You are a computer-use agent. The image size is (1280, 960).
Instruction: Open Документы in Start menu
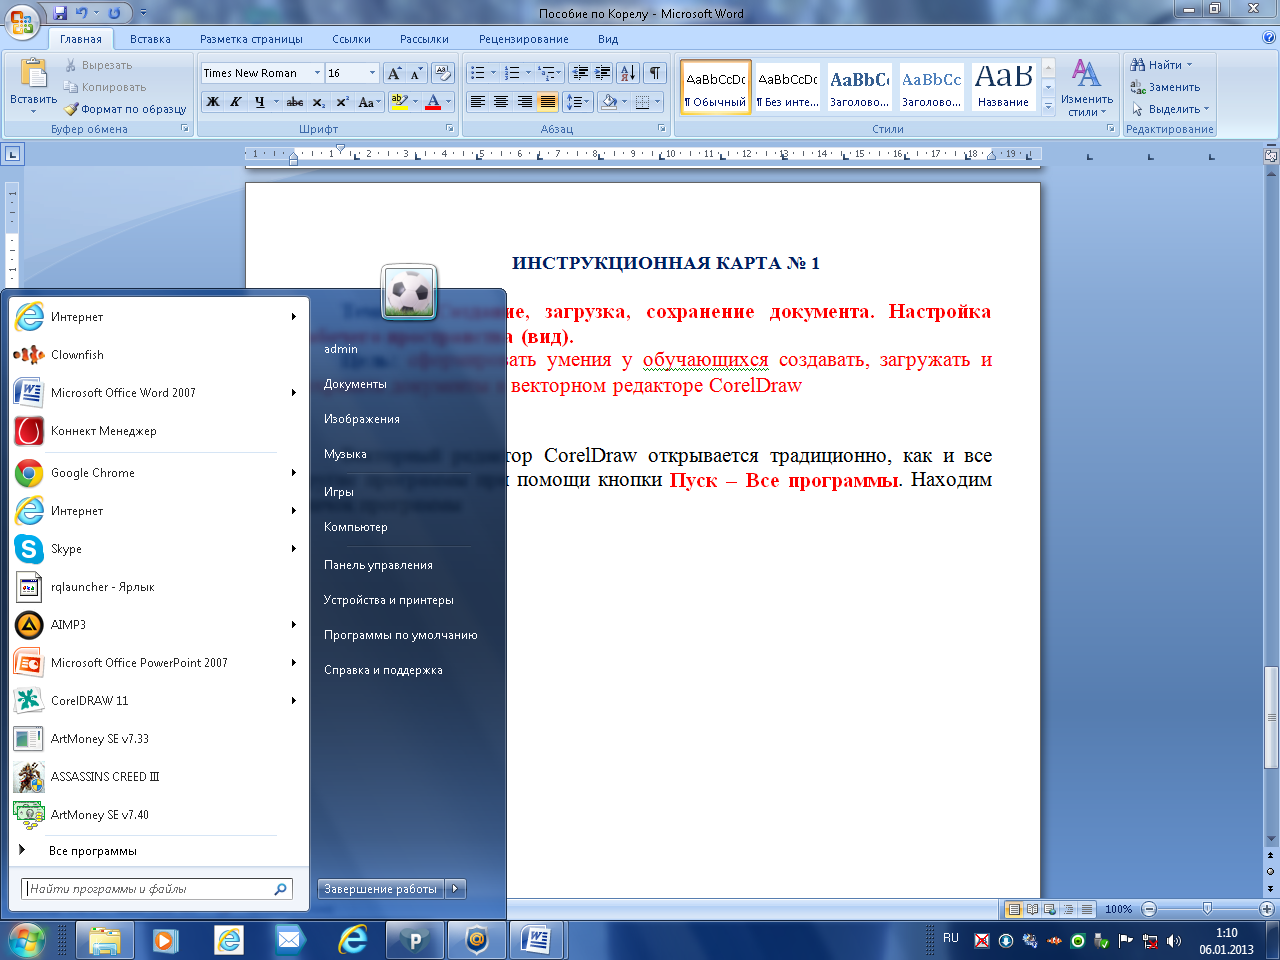pos(355,384)
